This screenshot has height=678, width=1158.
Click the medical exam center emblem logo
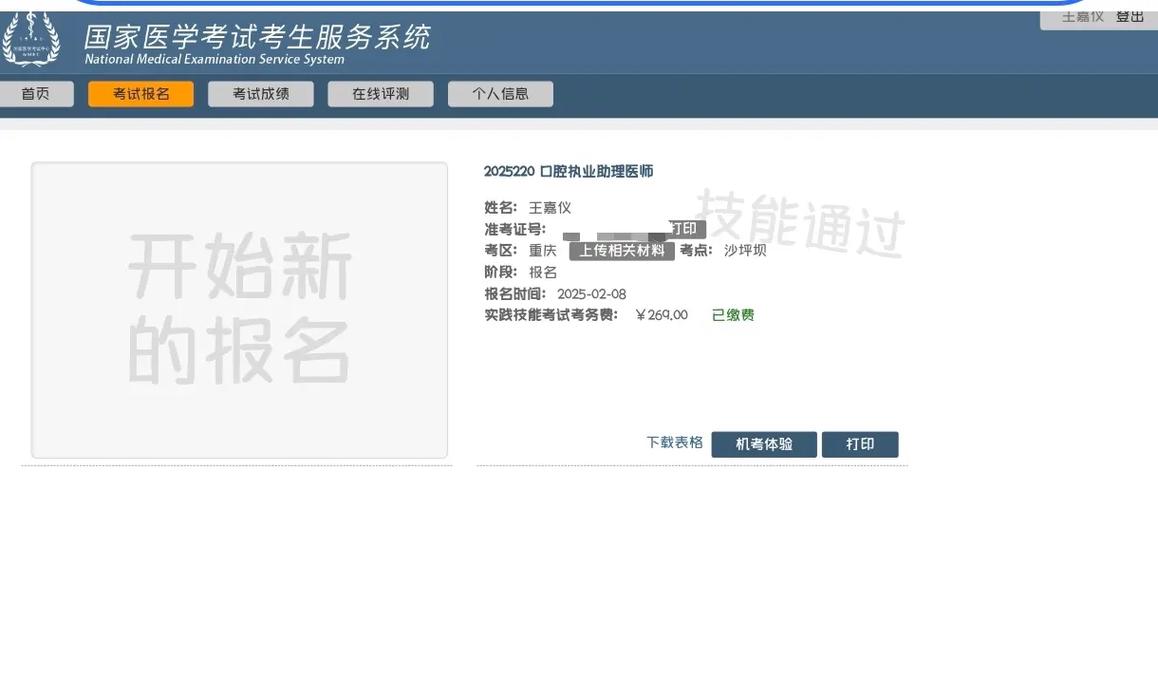pos(31,41)
